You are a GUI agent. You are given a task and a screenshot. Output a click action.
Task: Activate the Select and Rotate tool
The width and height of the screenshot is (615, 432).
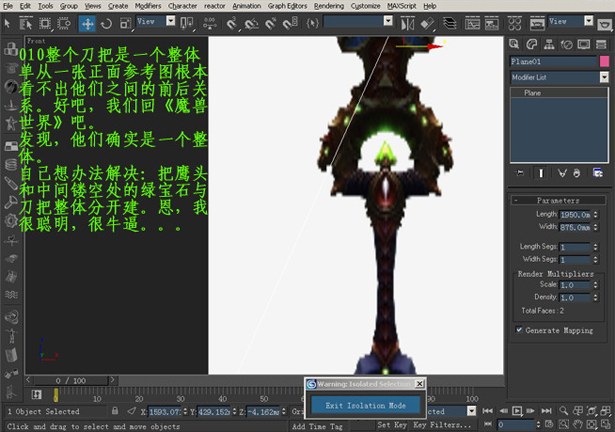coord(106,24)
